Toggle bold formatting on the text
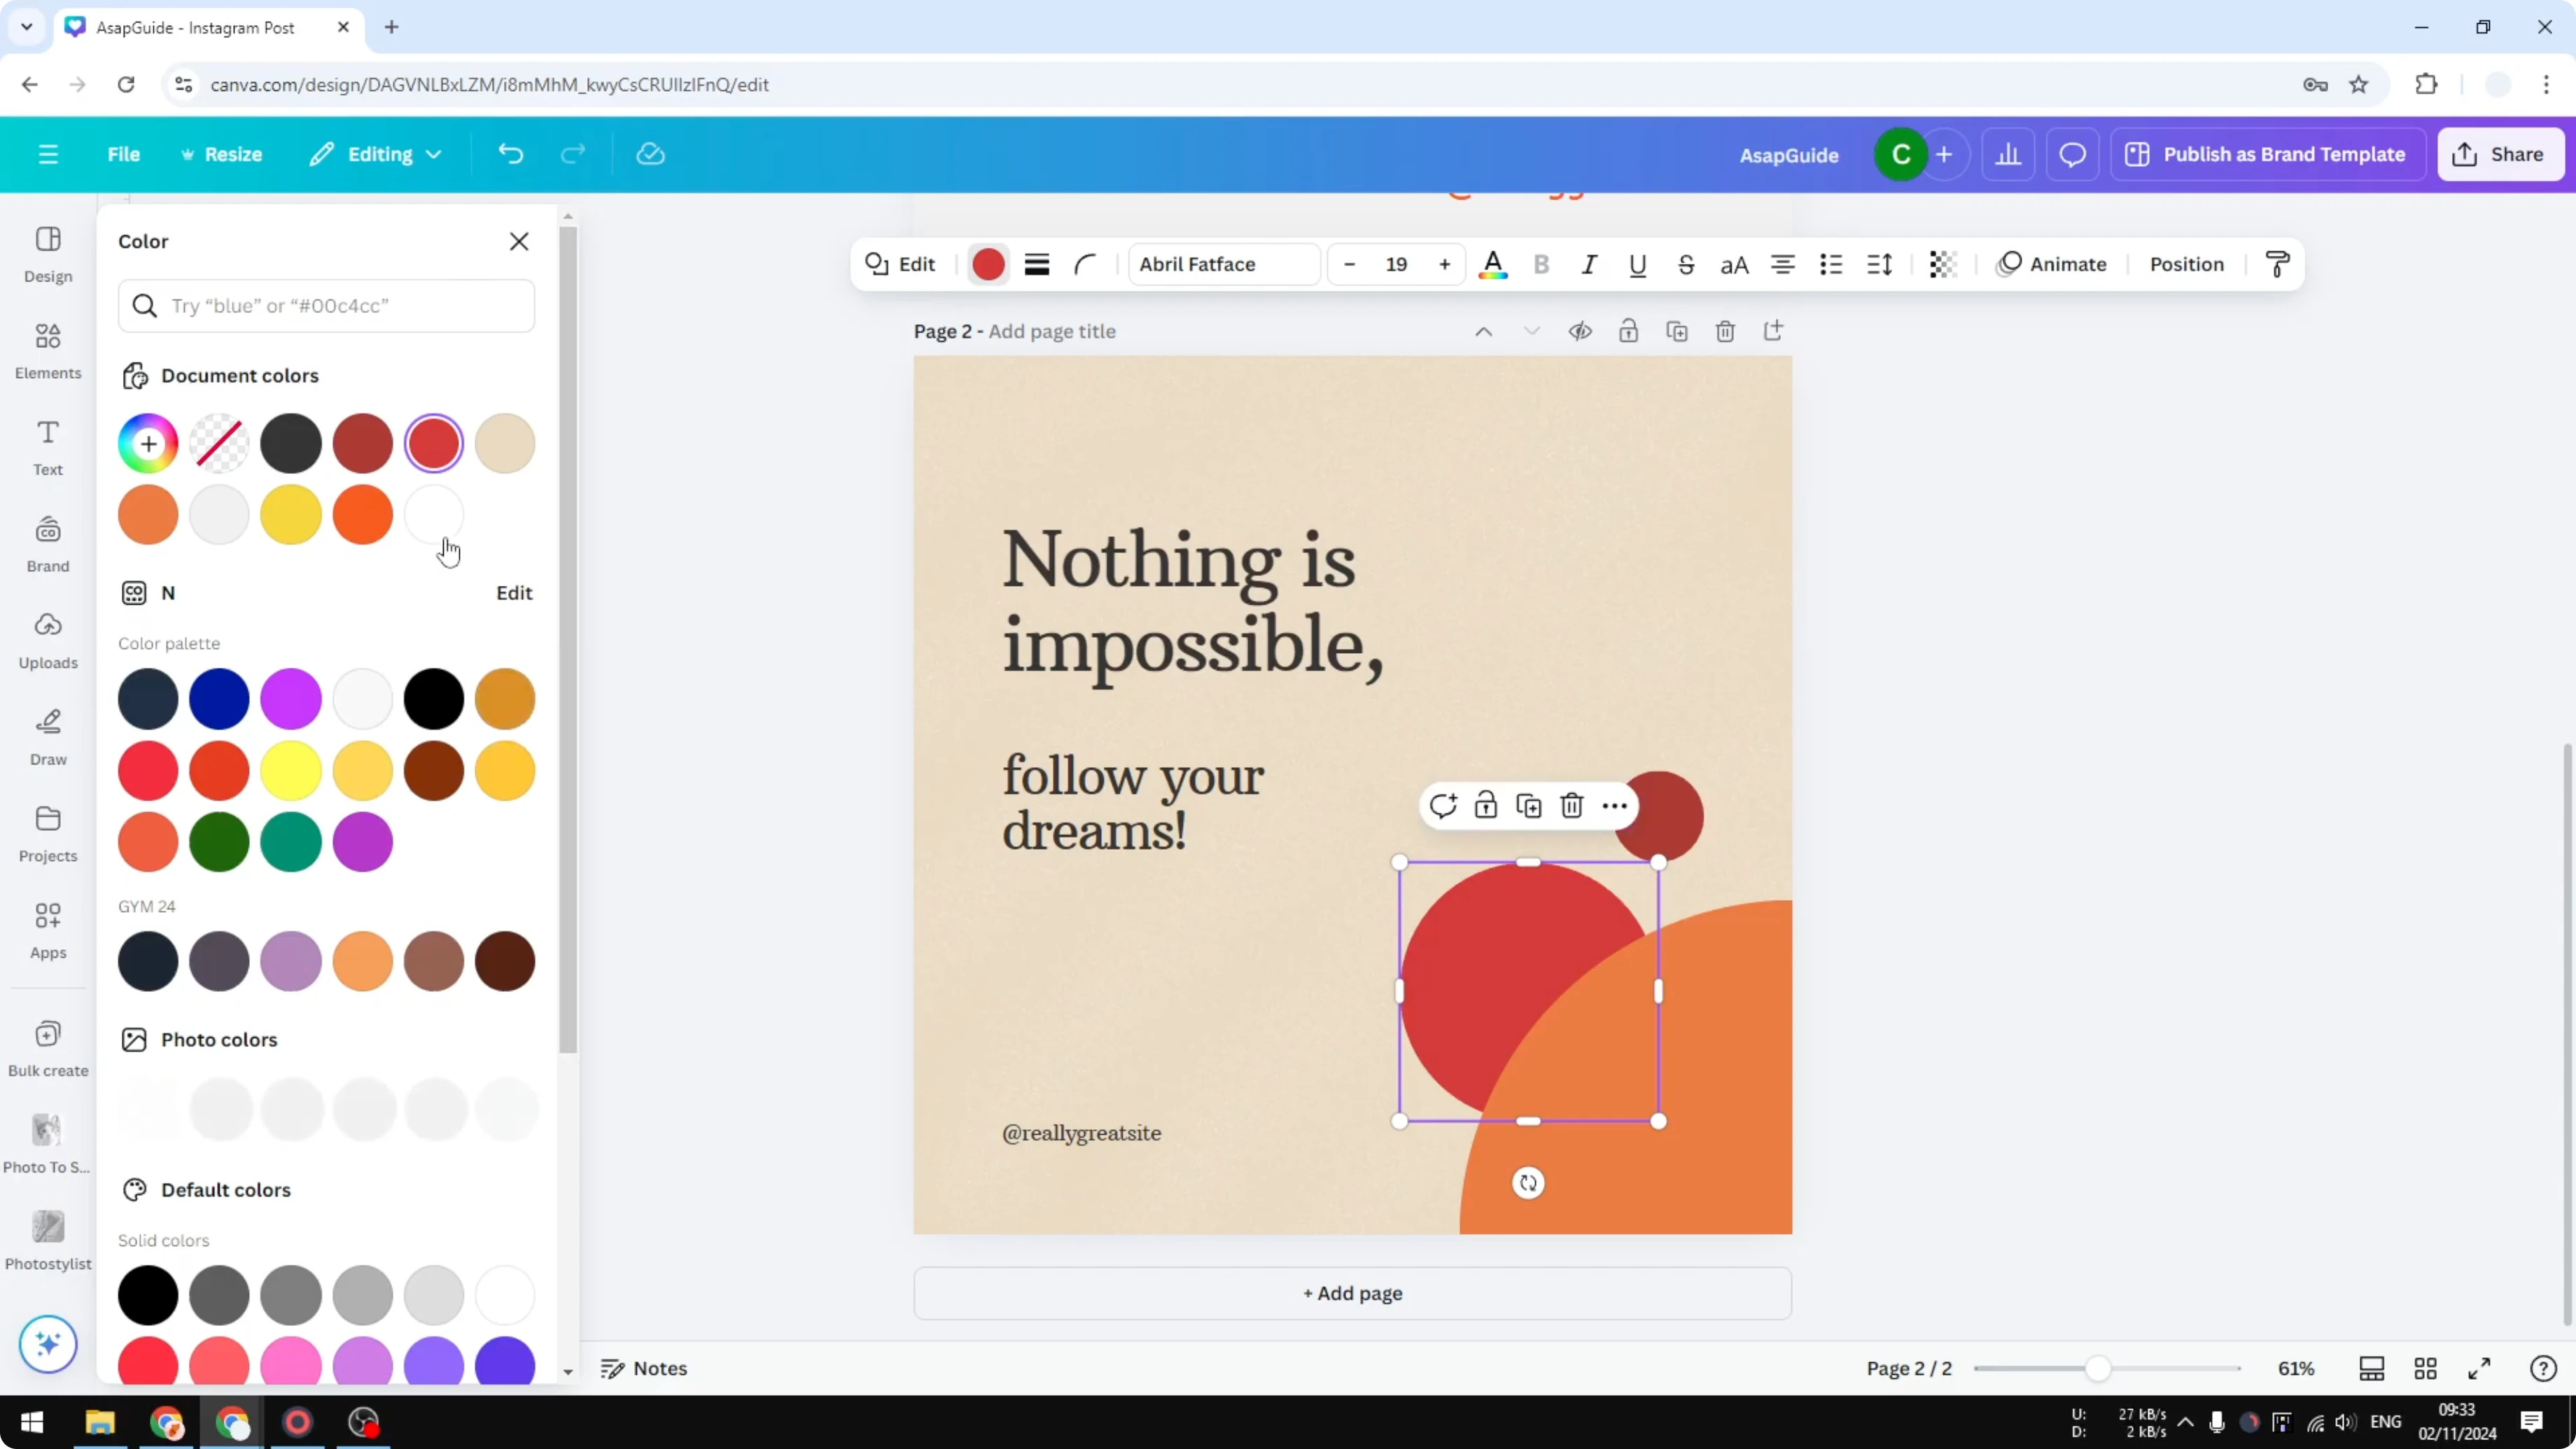 pos(1541,264)
